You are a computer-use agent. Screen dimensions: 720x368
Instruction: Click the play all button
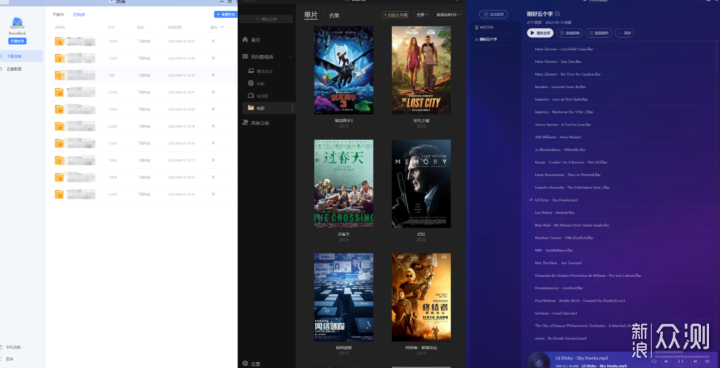pyautogui.click(x=540, y=33)
